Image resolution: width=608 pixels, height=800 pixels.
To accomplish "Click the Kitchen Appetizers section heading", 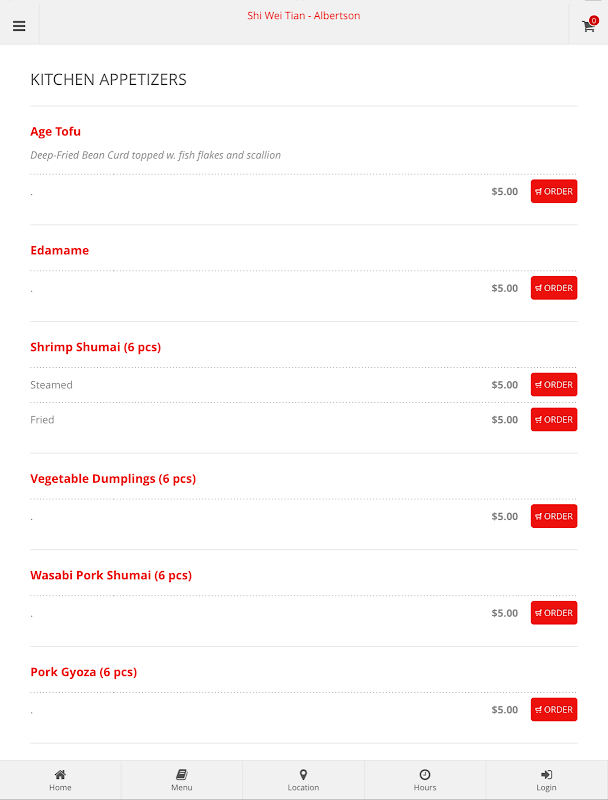I will coord(108,80).
